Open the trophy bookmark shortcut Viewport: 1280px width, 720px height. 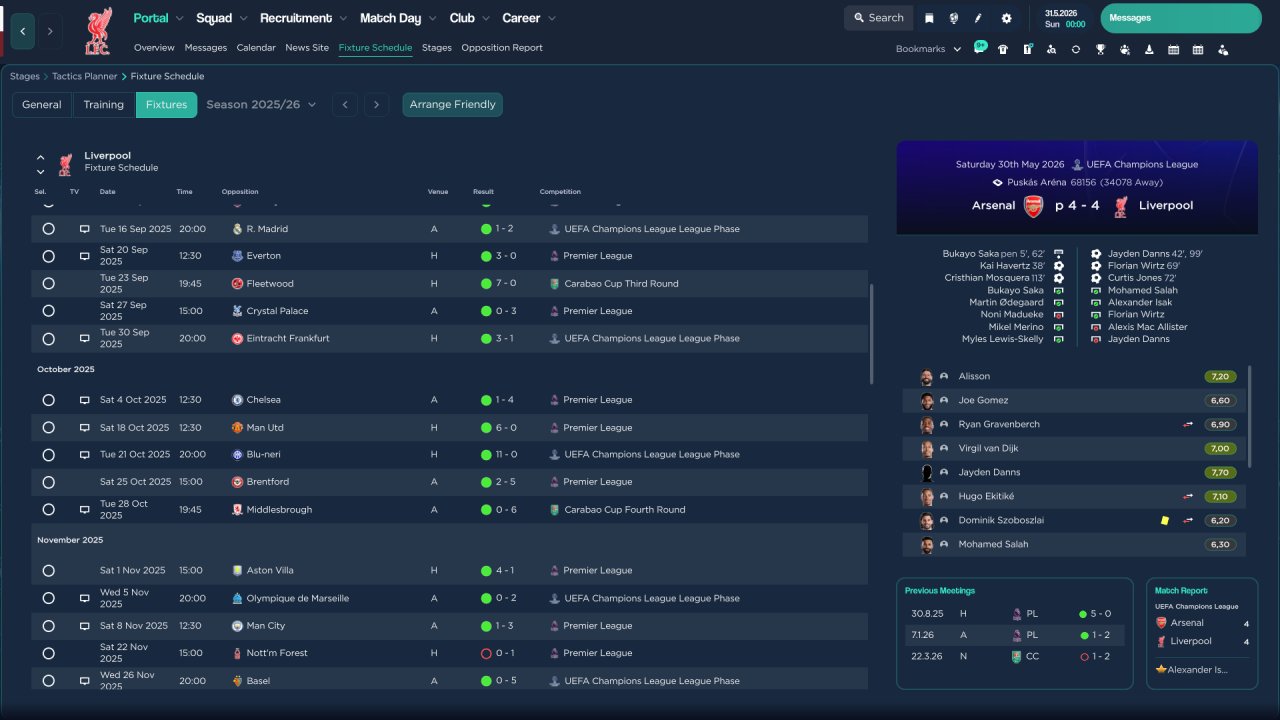(1100, 49)
